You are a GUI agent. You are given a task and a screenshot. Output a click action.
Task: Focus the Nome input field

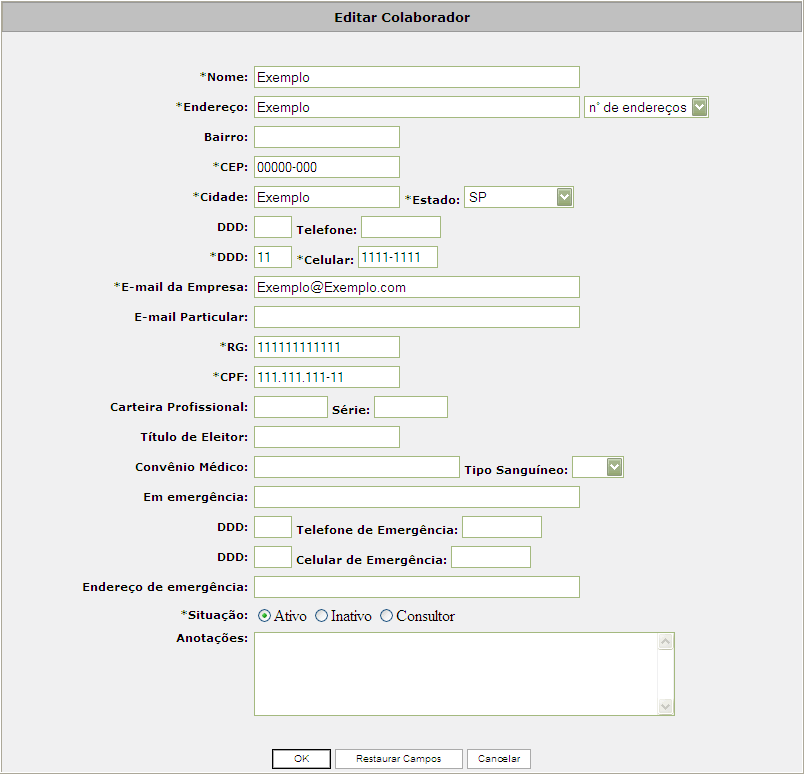pos(417,77)
